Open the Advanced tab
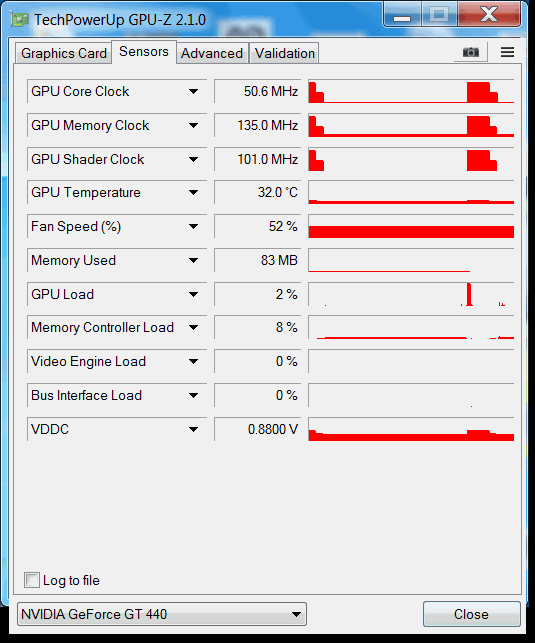The height and width of the screenshot is (643, 535). (x=212, y=53)
